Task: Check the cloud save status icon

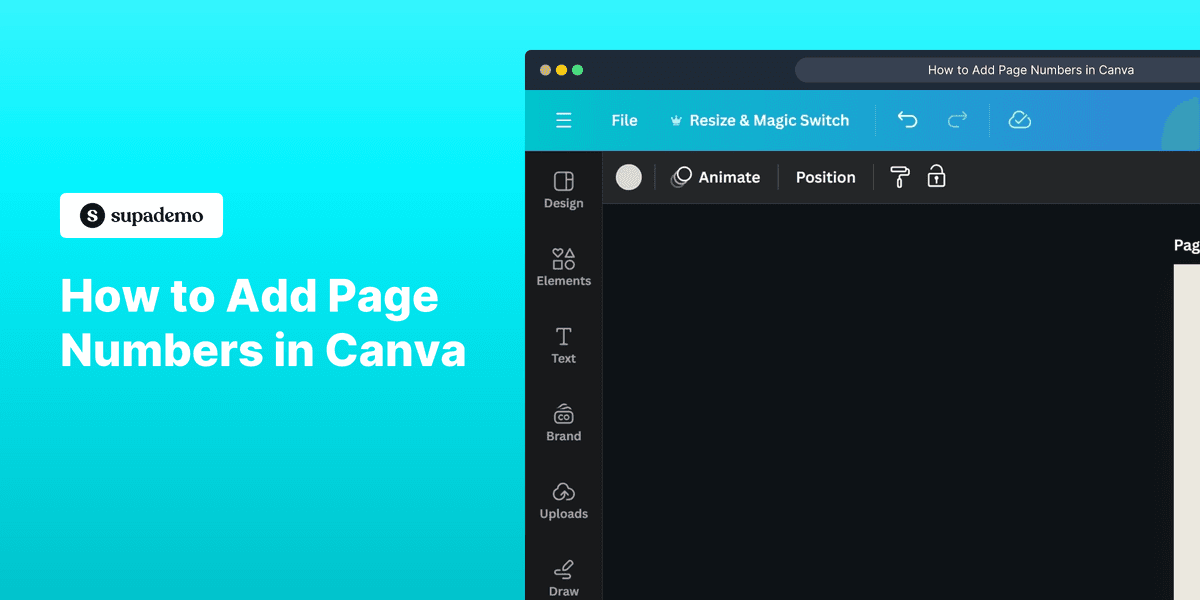Action: point(1019,119)
